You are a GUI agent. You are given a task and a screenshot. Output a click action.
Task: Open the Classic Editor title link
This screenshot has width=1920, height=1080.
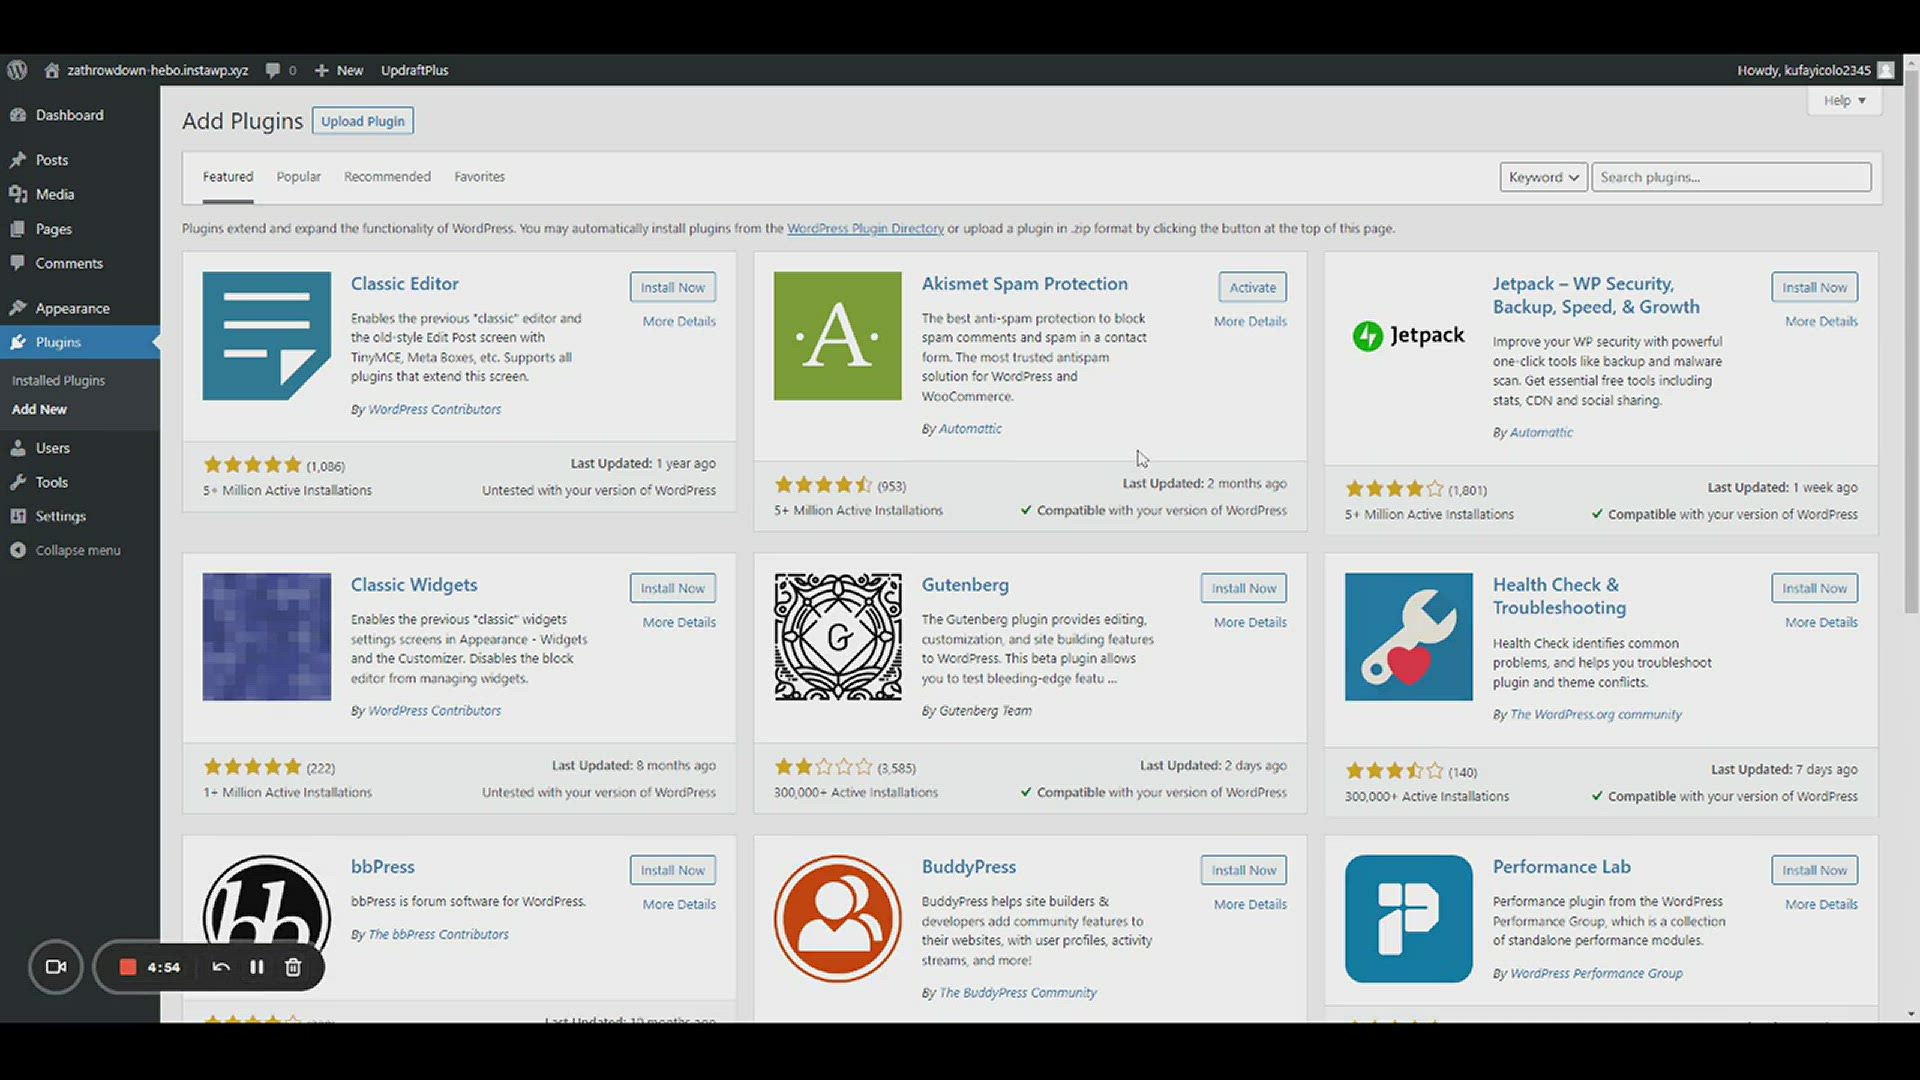(x=404, y=284)
